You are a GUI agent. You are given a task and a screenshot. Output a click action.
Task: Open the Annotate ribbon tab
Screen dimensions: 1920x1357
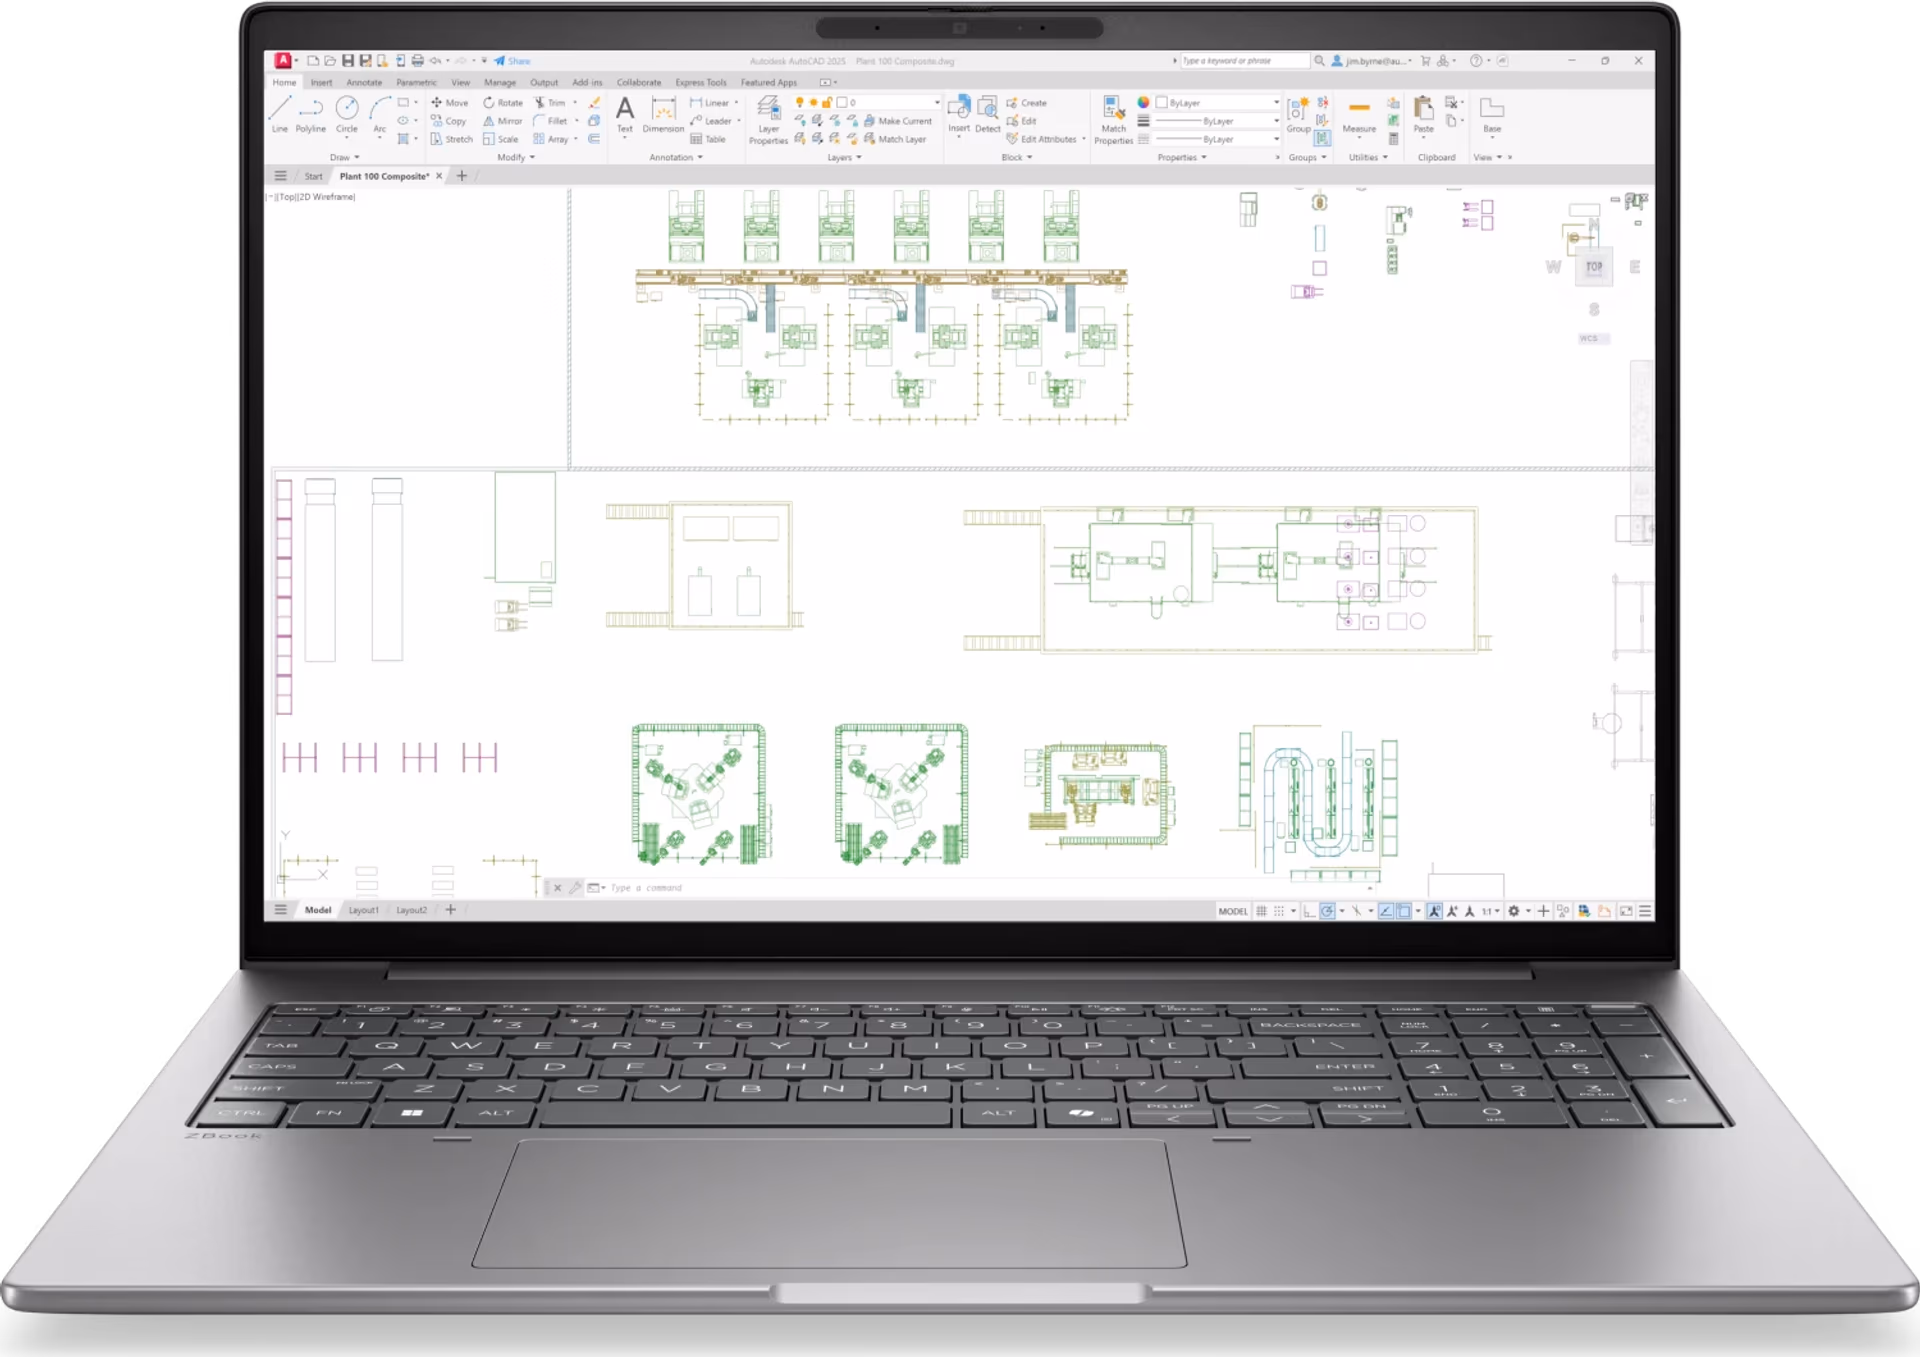tap(364, 83)
